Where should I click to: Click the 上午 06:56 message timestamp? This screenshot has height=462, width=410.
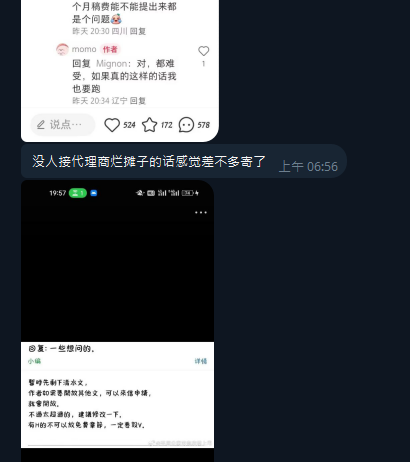point(308,166)
